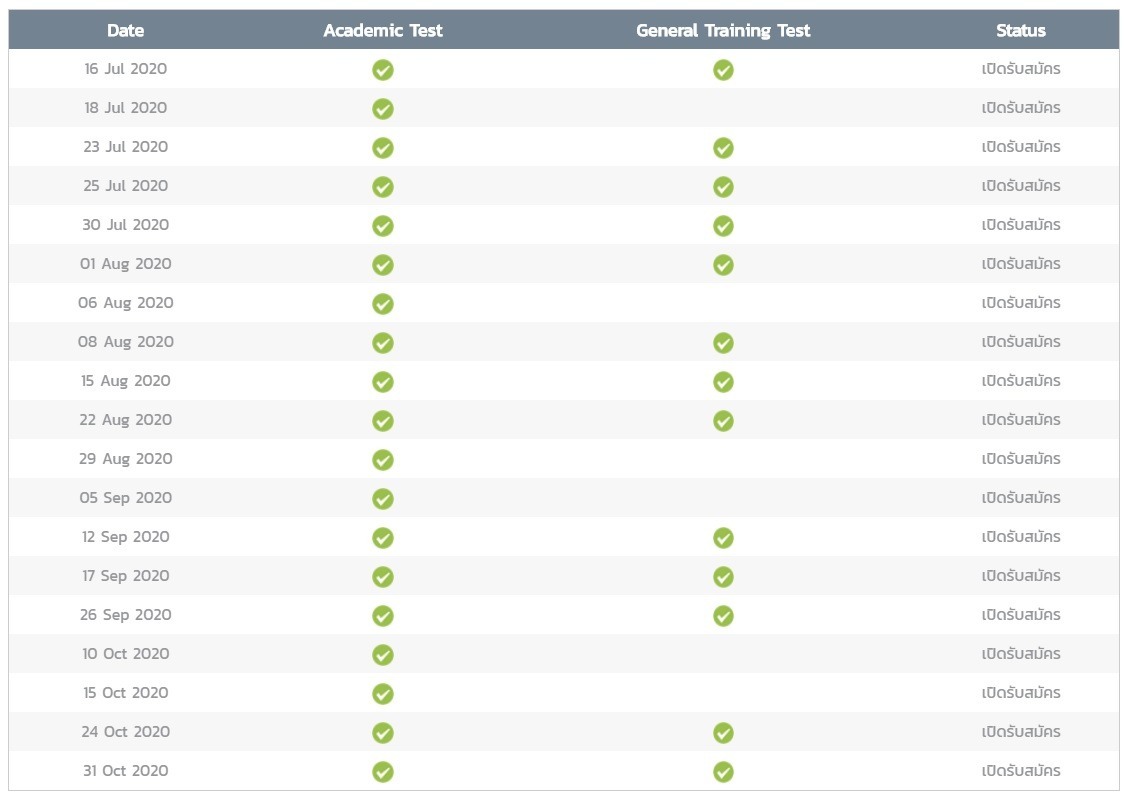The height and width of the screenshot is (799, 1127).
Task: Click General Training checkmark for 16 Jul 2020
Action: (x=723, y=70)
